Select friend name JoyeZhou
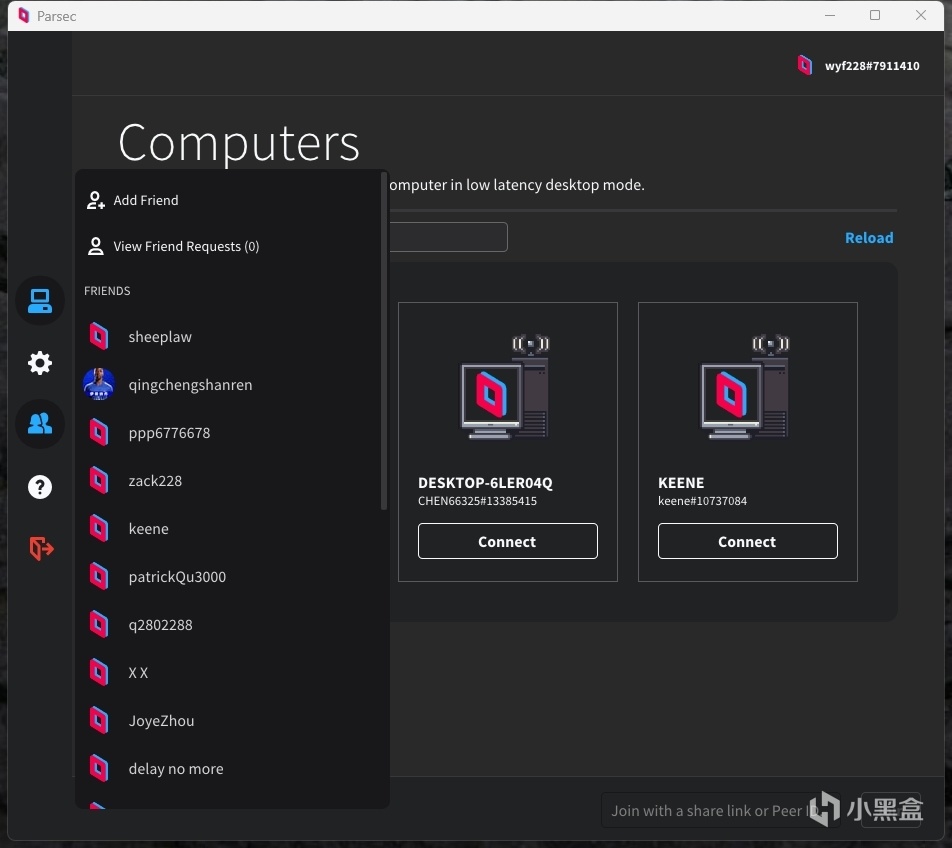952x848 pixels. click(x=161, y=721)
